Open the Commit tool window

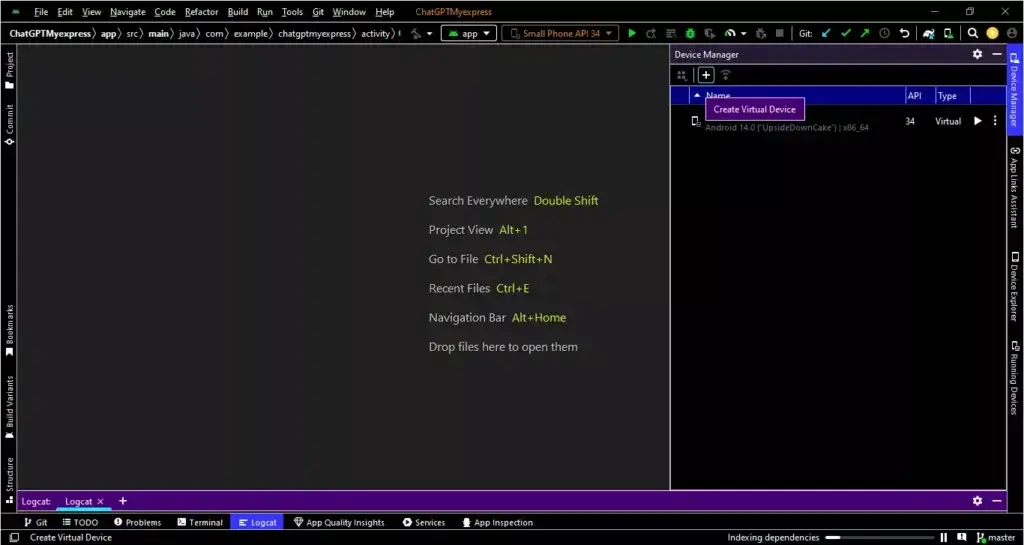(9, 124)
